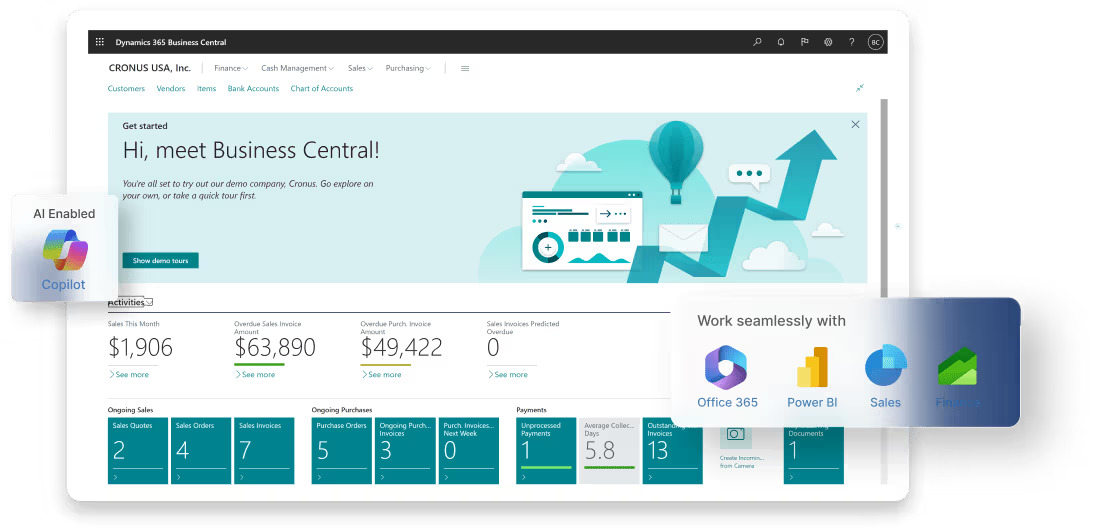Open the settings gear icon
The width and height of the screenshot is (1093, 531).
(x=828, y=42)
